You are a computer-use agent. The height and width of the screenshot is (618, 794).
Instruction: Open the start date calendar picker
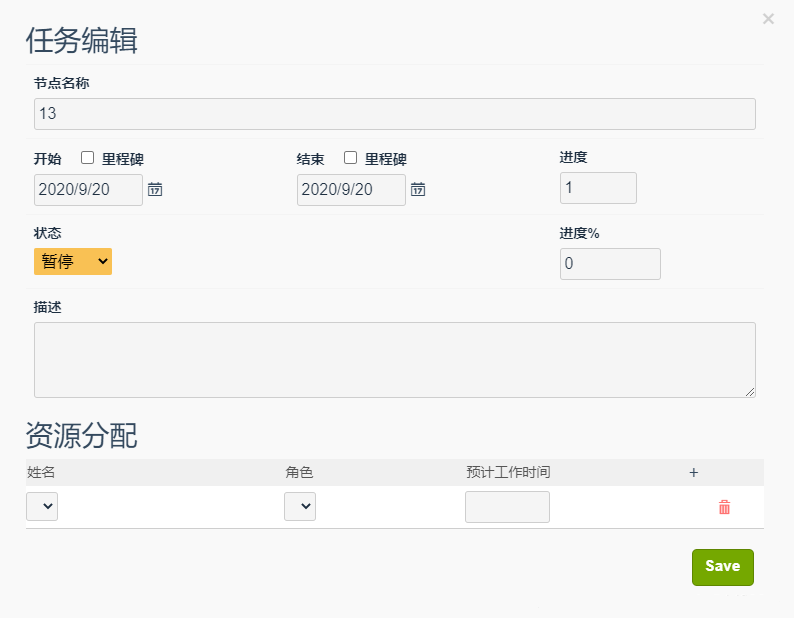coord(155,189)
